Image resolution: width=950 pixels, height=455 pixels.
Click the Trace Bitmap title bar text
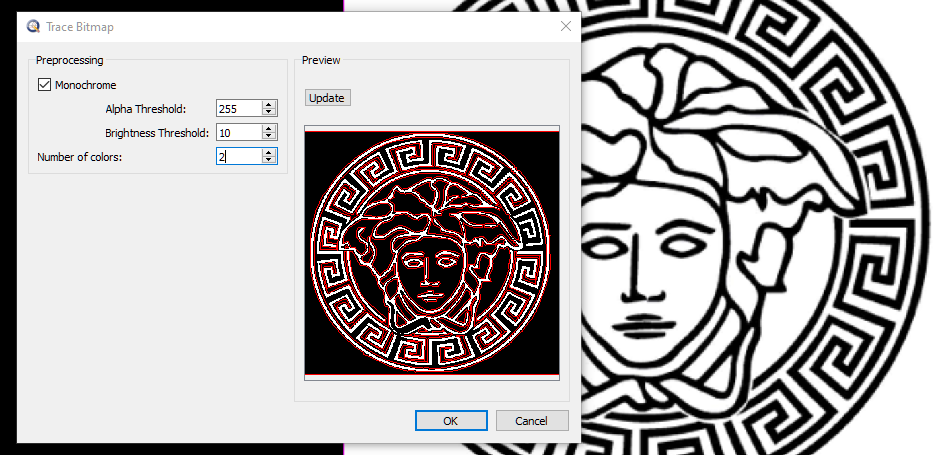(80, 27)
